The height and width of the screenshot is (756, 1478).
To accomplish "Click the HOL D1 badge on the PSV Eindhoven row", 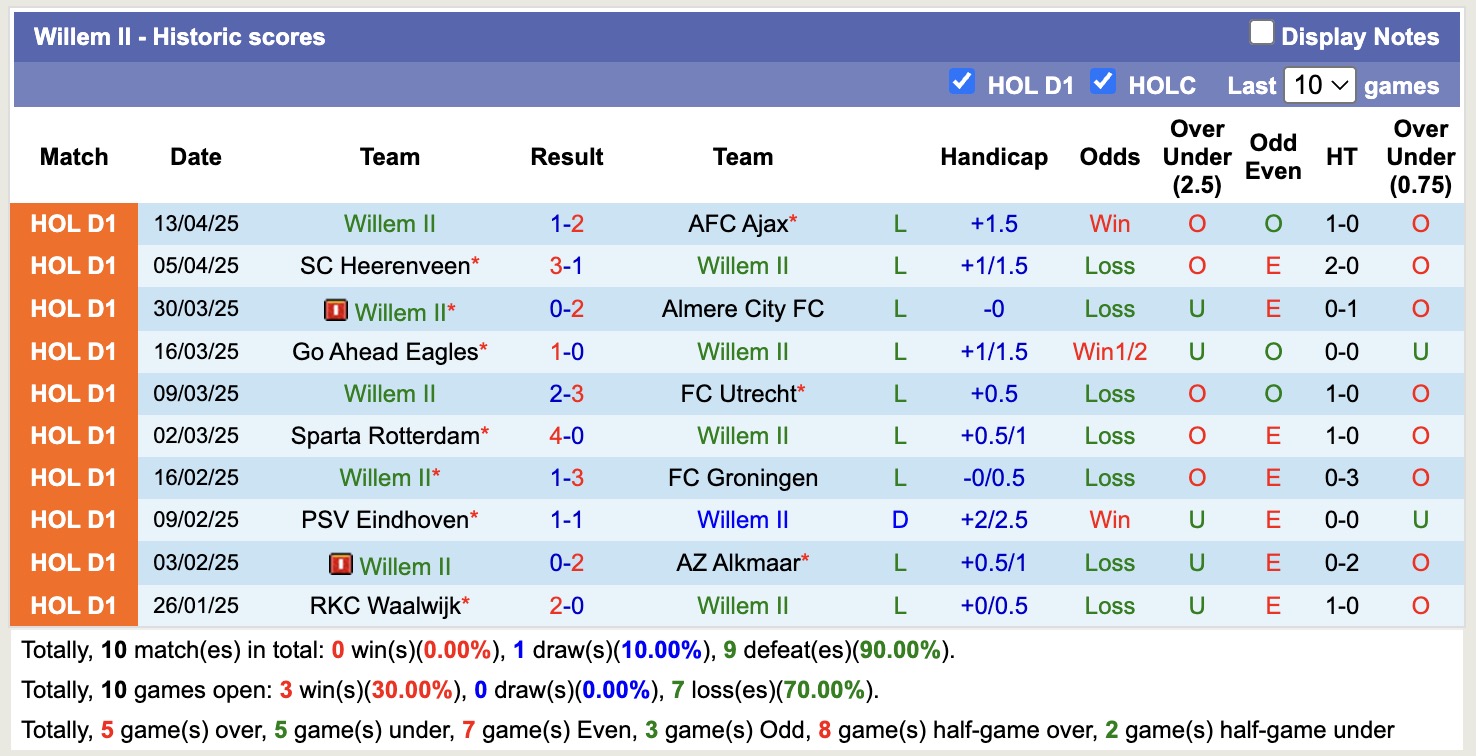I will click(74, 519).
